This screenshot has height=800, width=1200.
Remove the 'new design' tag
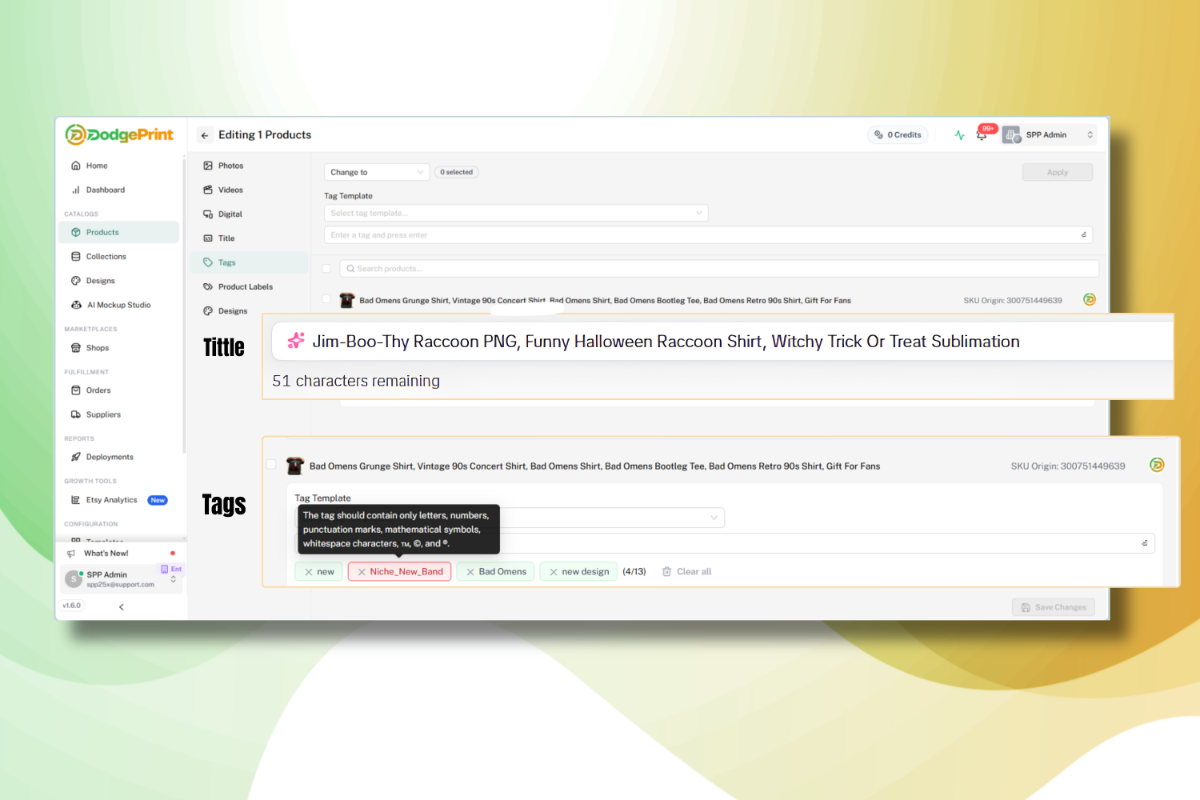pos(553,572)
